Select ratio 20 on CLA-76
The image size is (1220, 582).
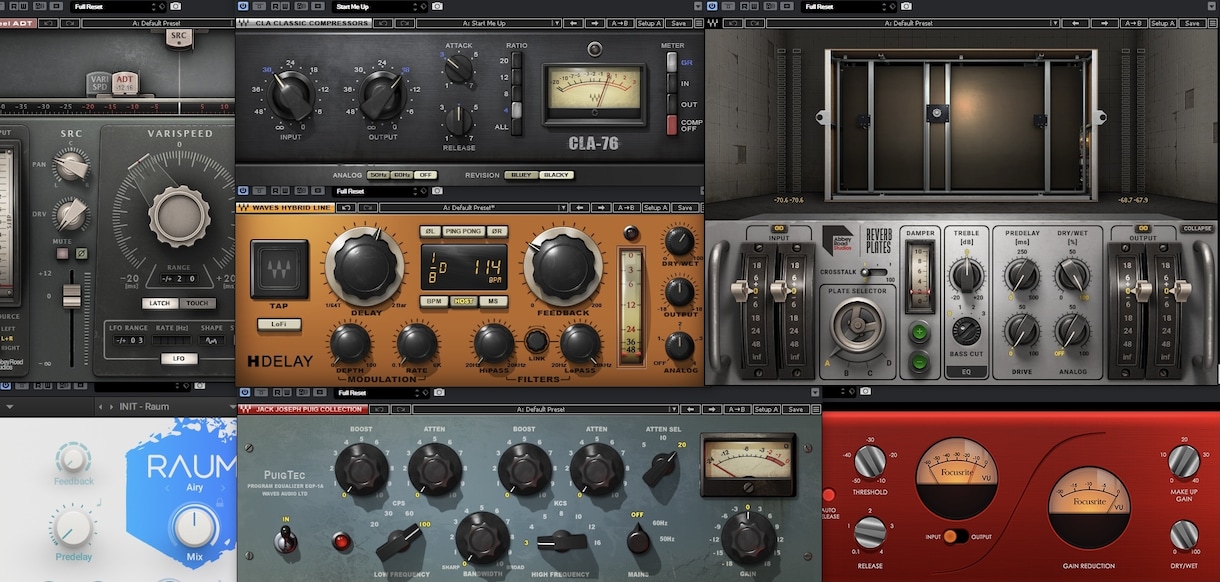pos(517,61)
